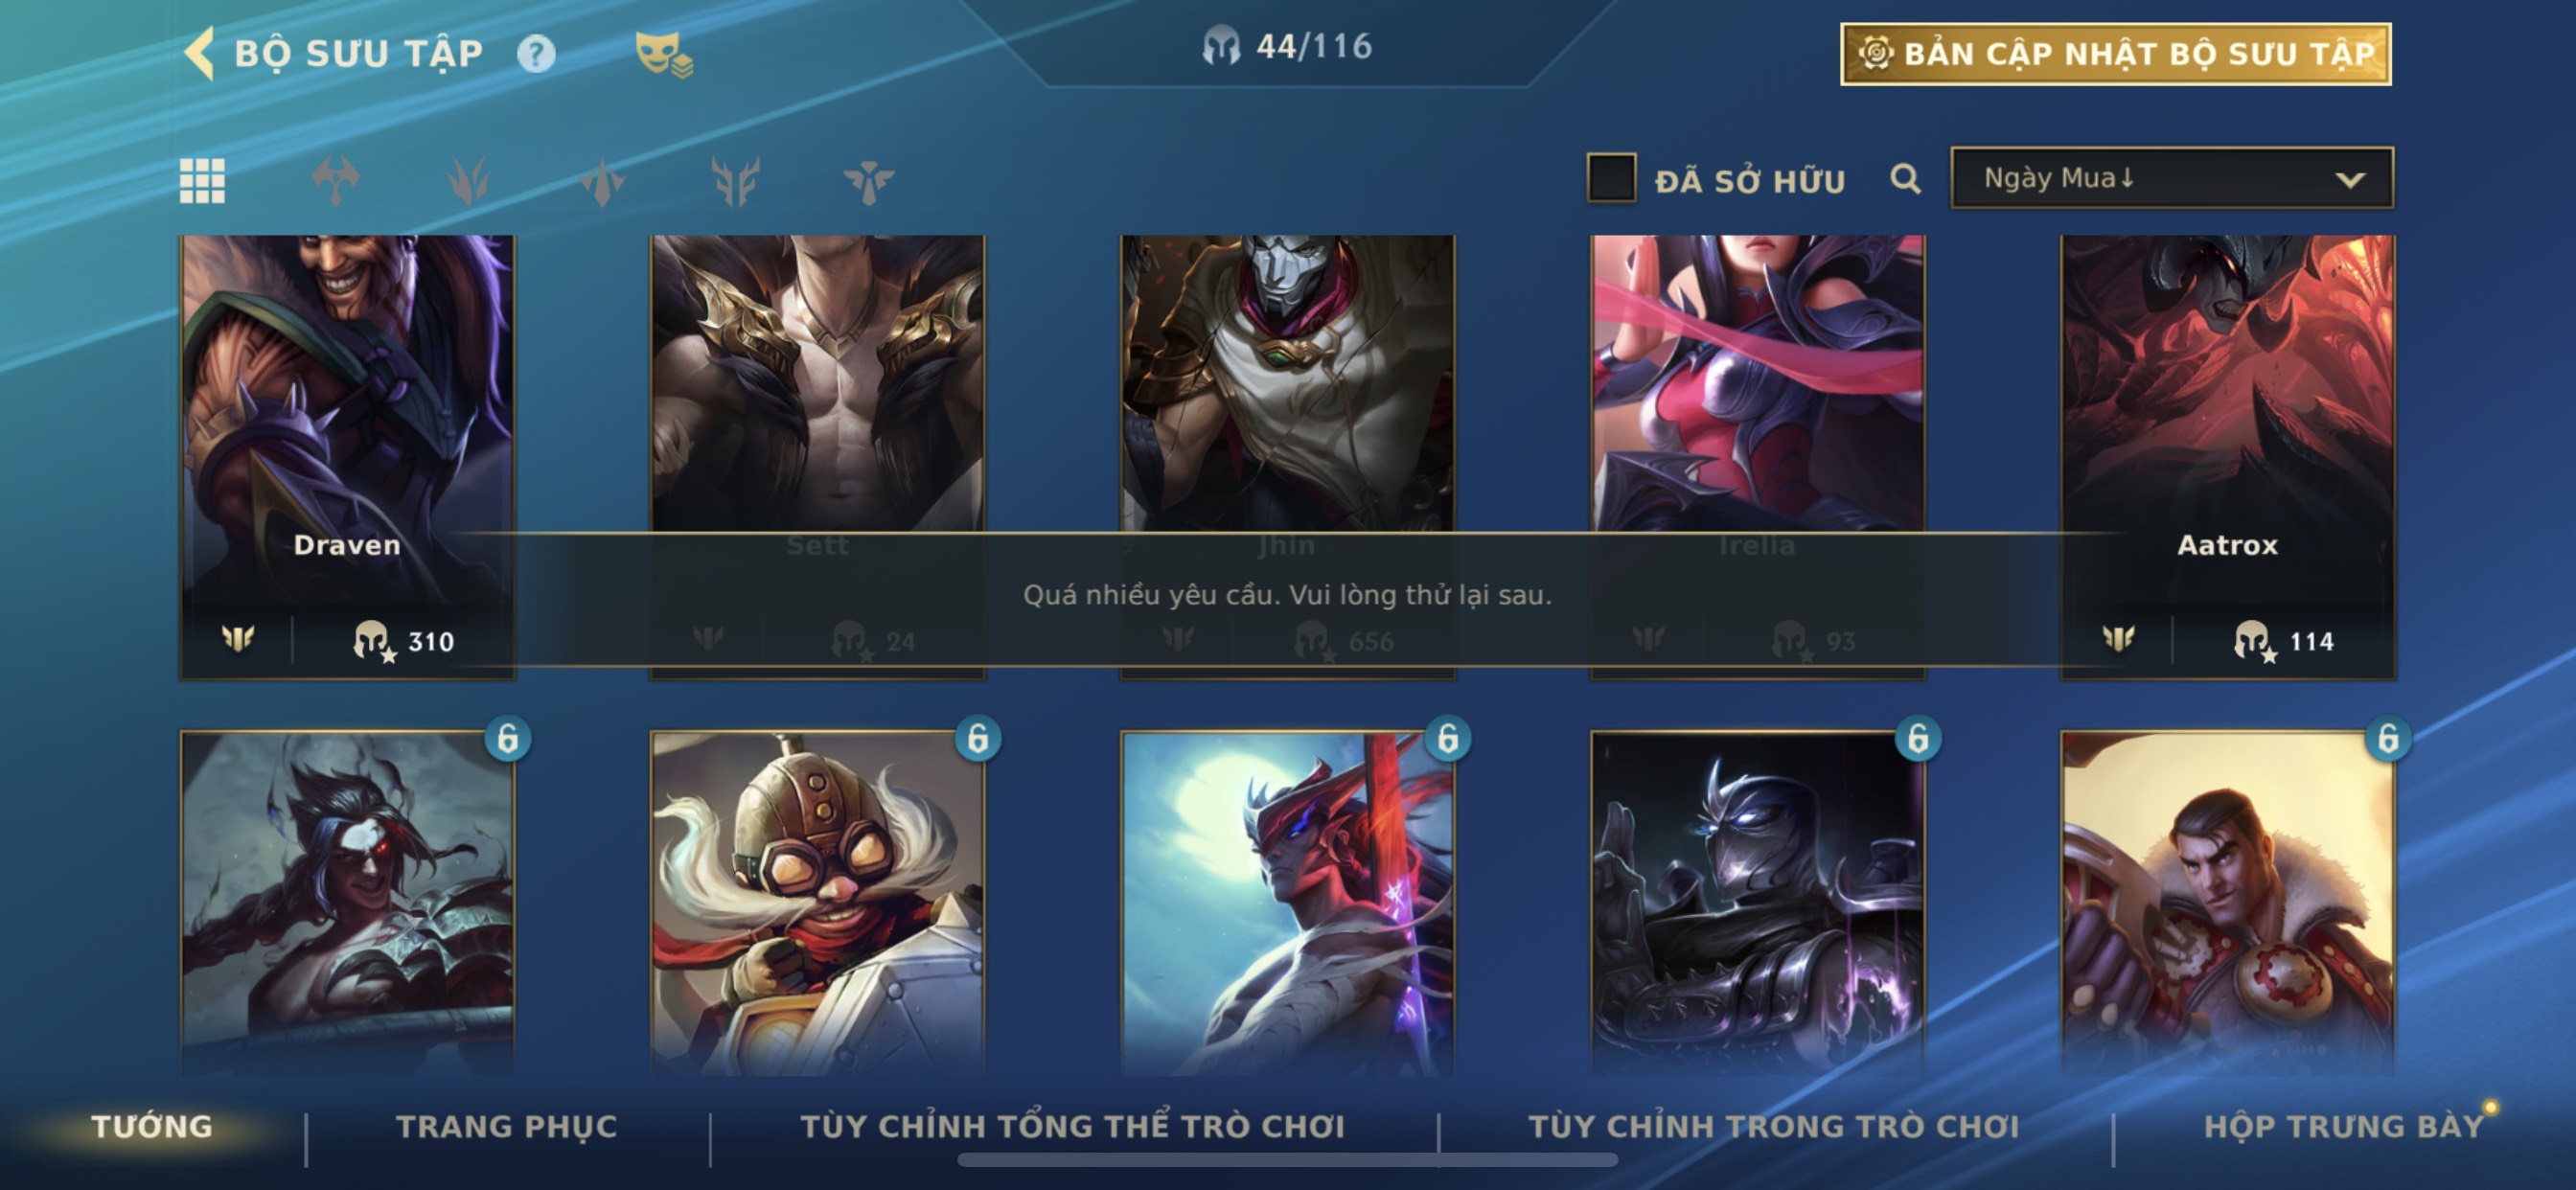Screen dimensions: 2576x1190
Task: Go back using the Bộ Sưu Tập arrow
Action: 200,53
